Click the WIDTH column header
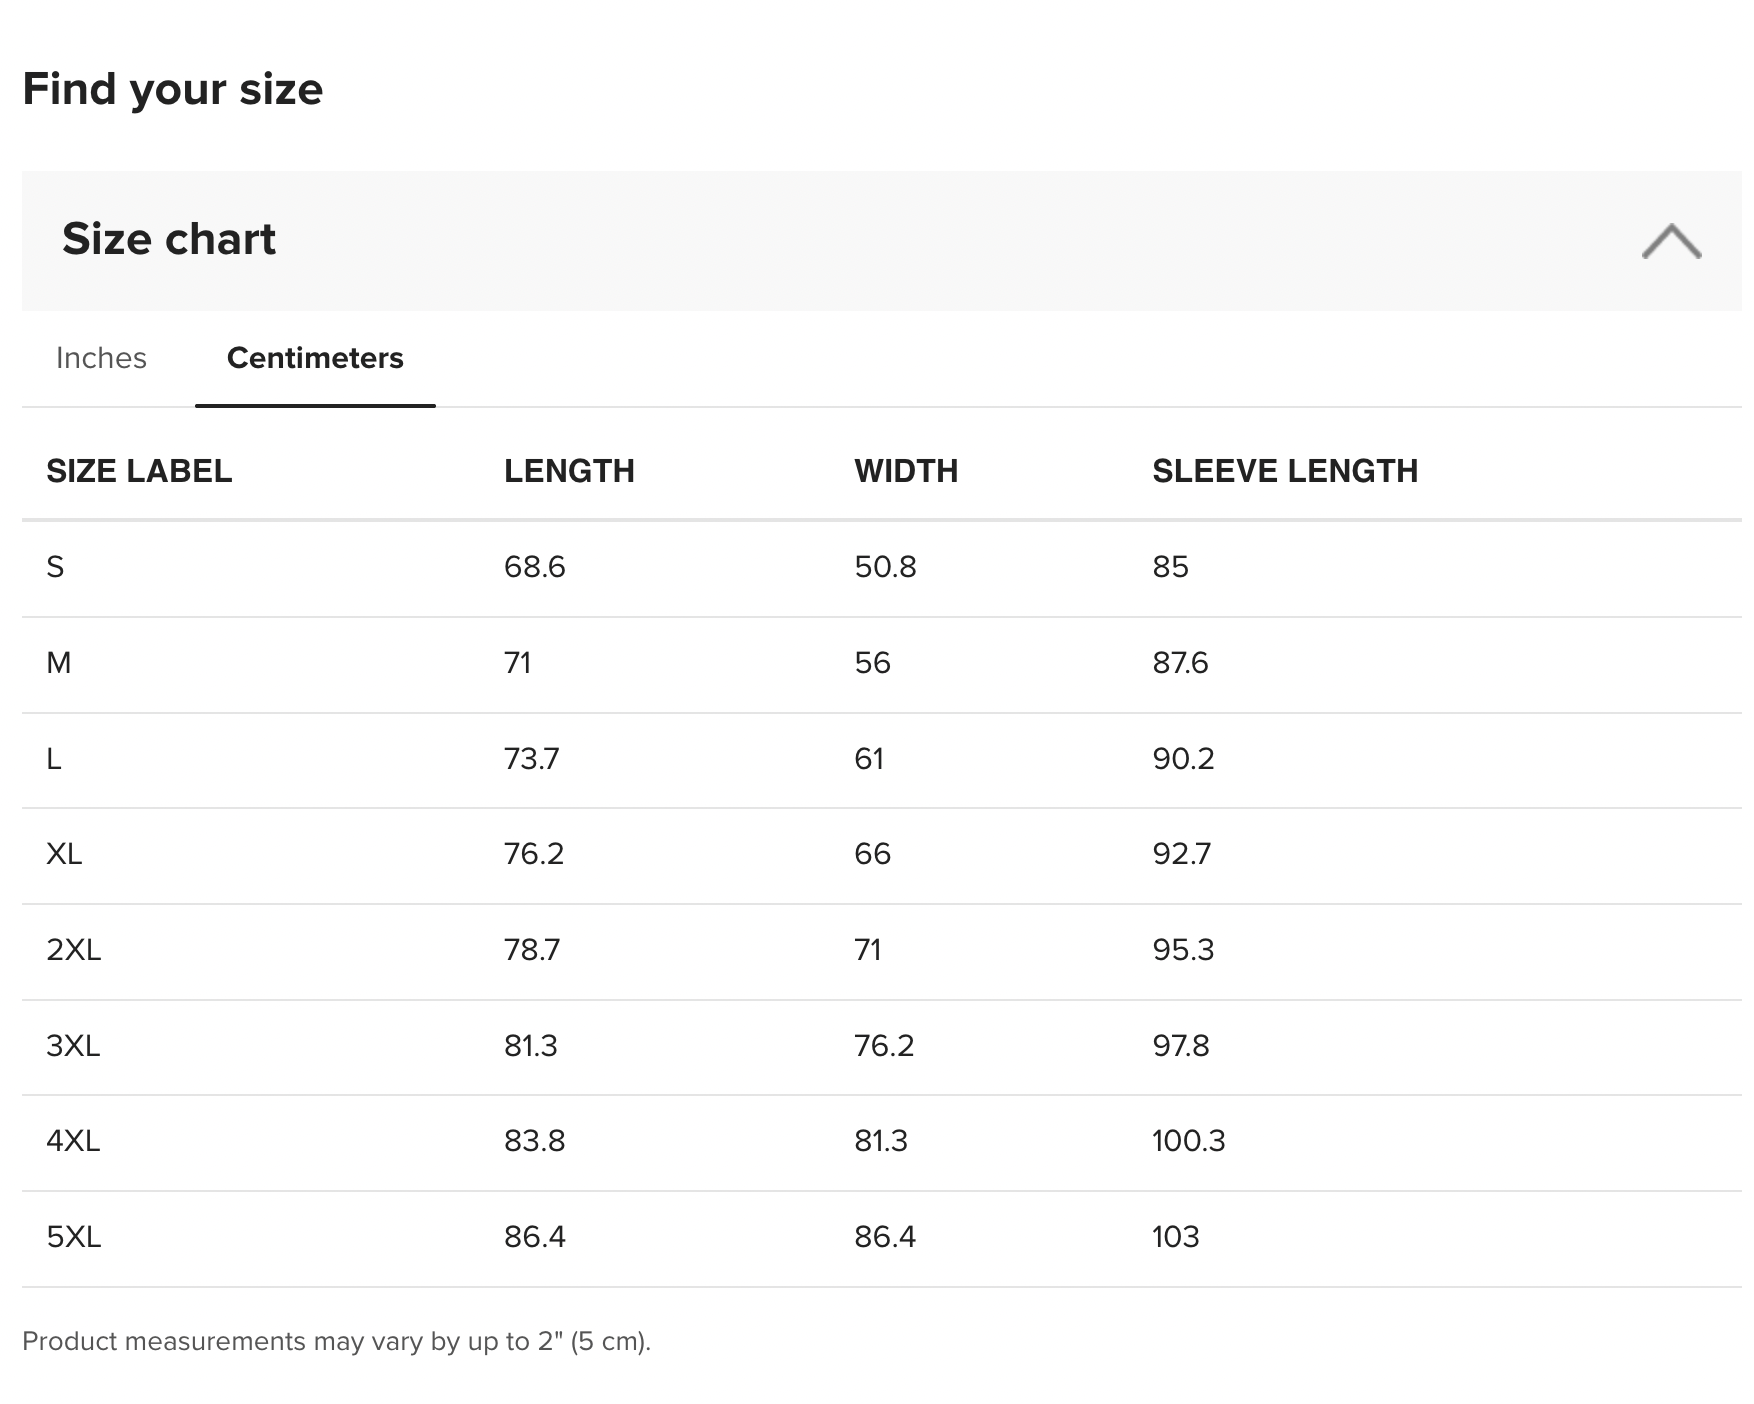Viewport: 1754px width, 1404px height. (906, 471)
